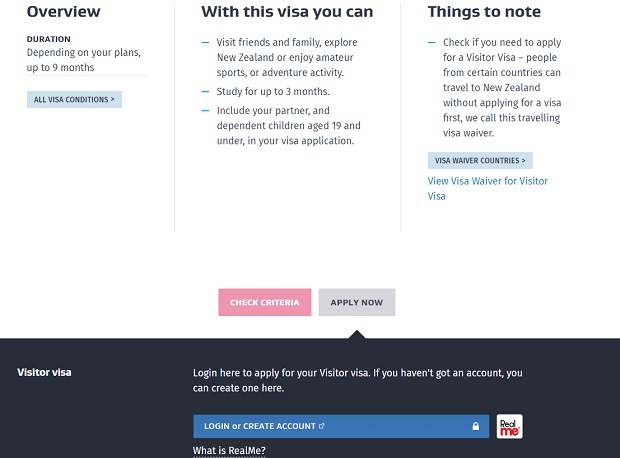Viewport: 620px width, 458px height.
Task: Click the Study for up to 3 months bullet
Action: 272,92
